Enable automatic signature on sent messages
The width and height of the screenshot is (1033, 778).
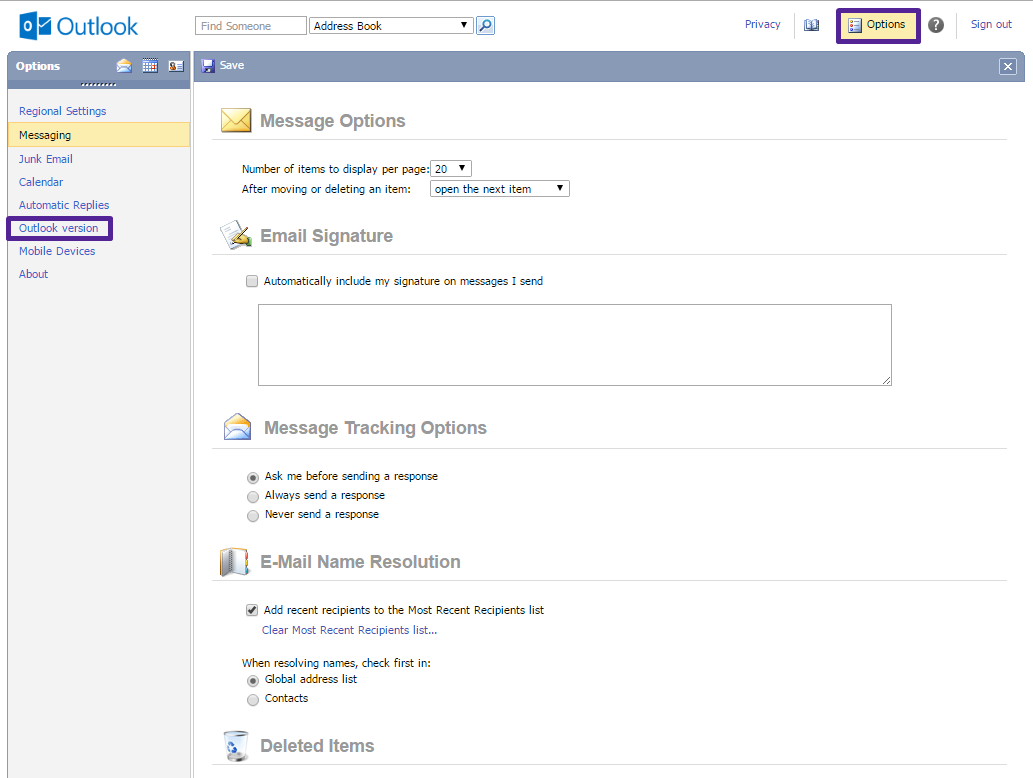point(252,281)
